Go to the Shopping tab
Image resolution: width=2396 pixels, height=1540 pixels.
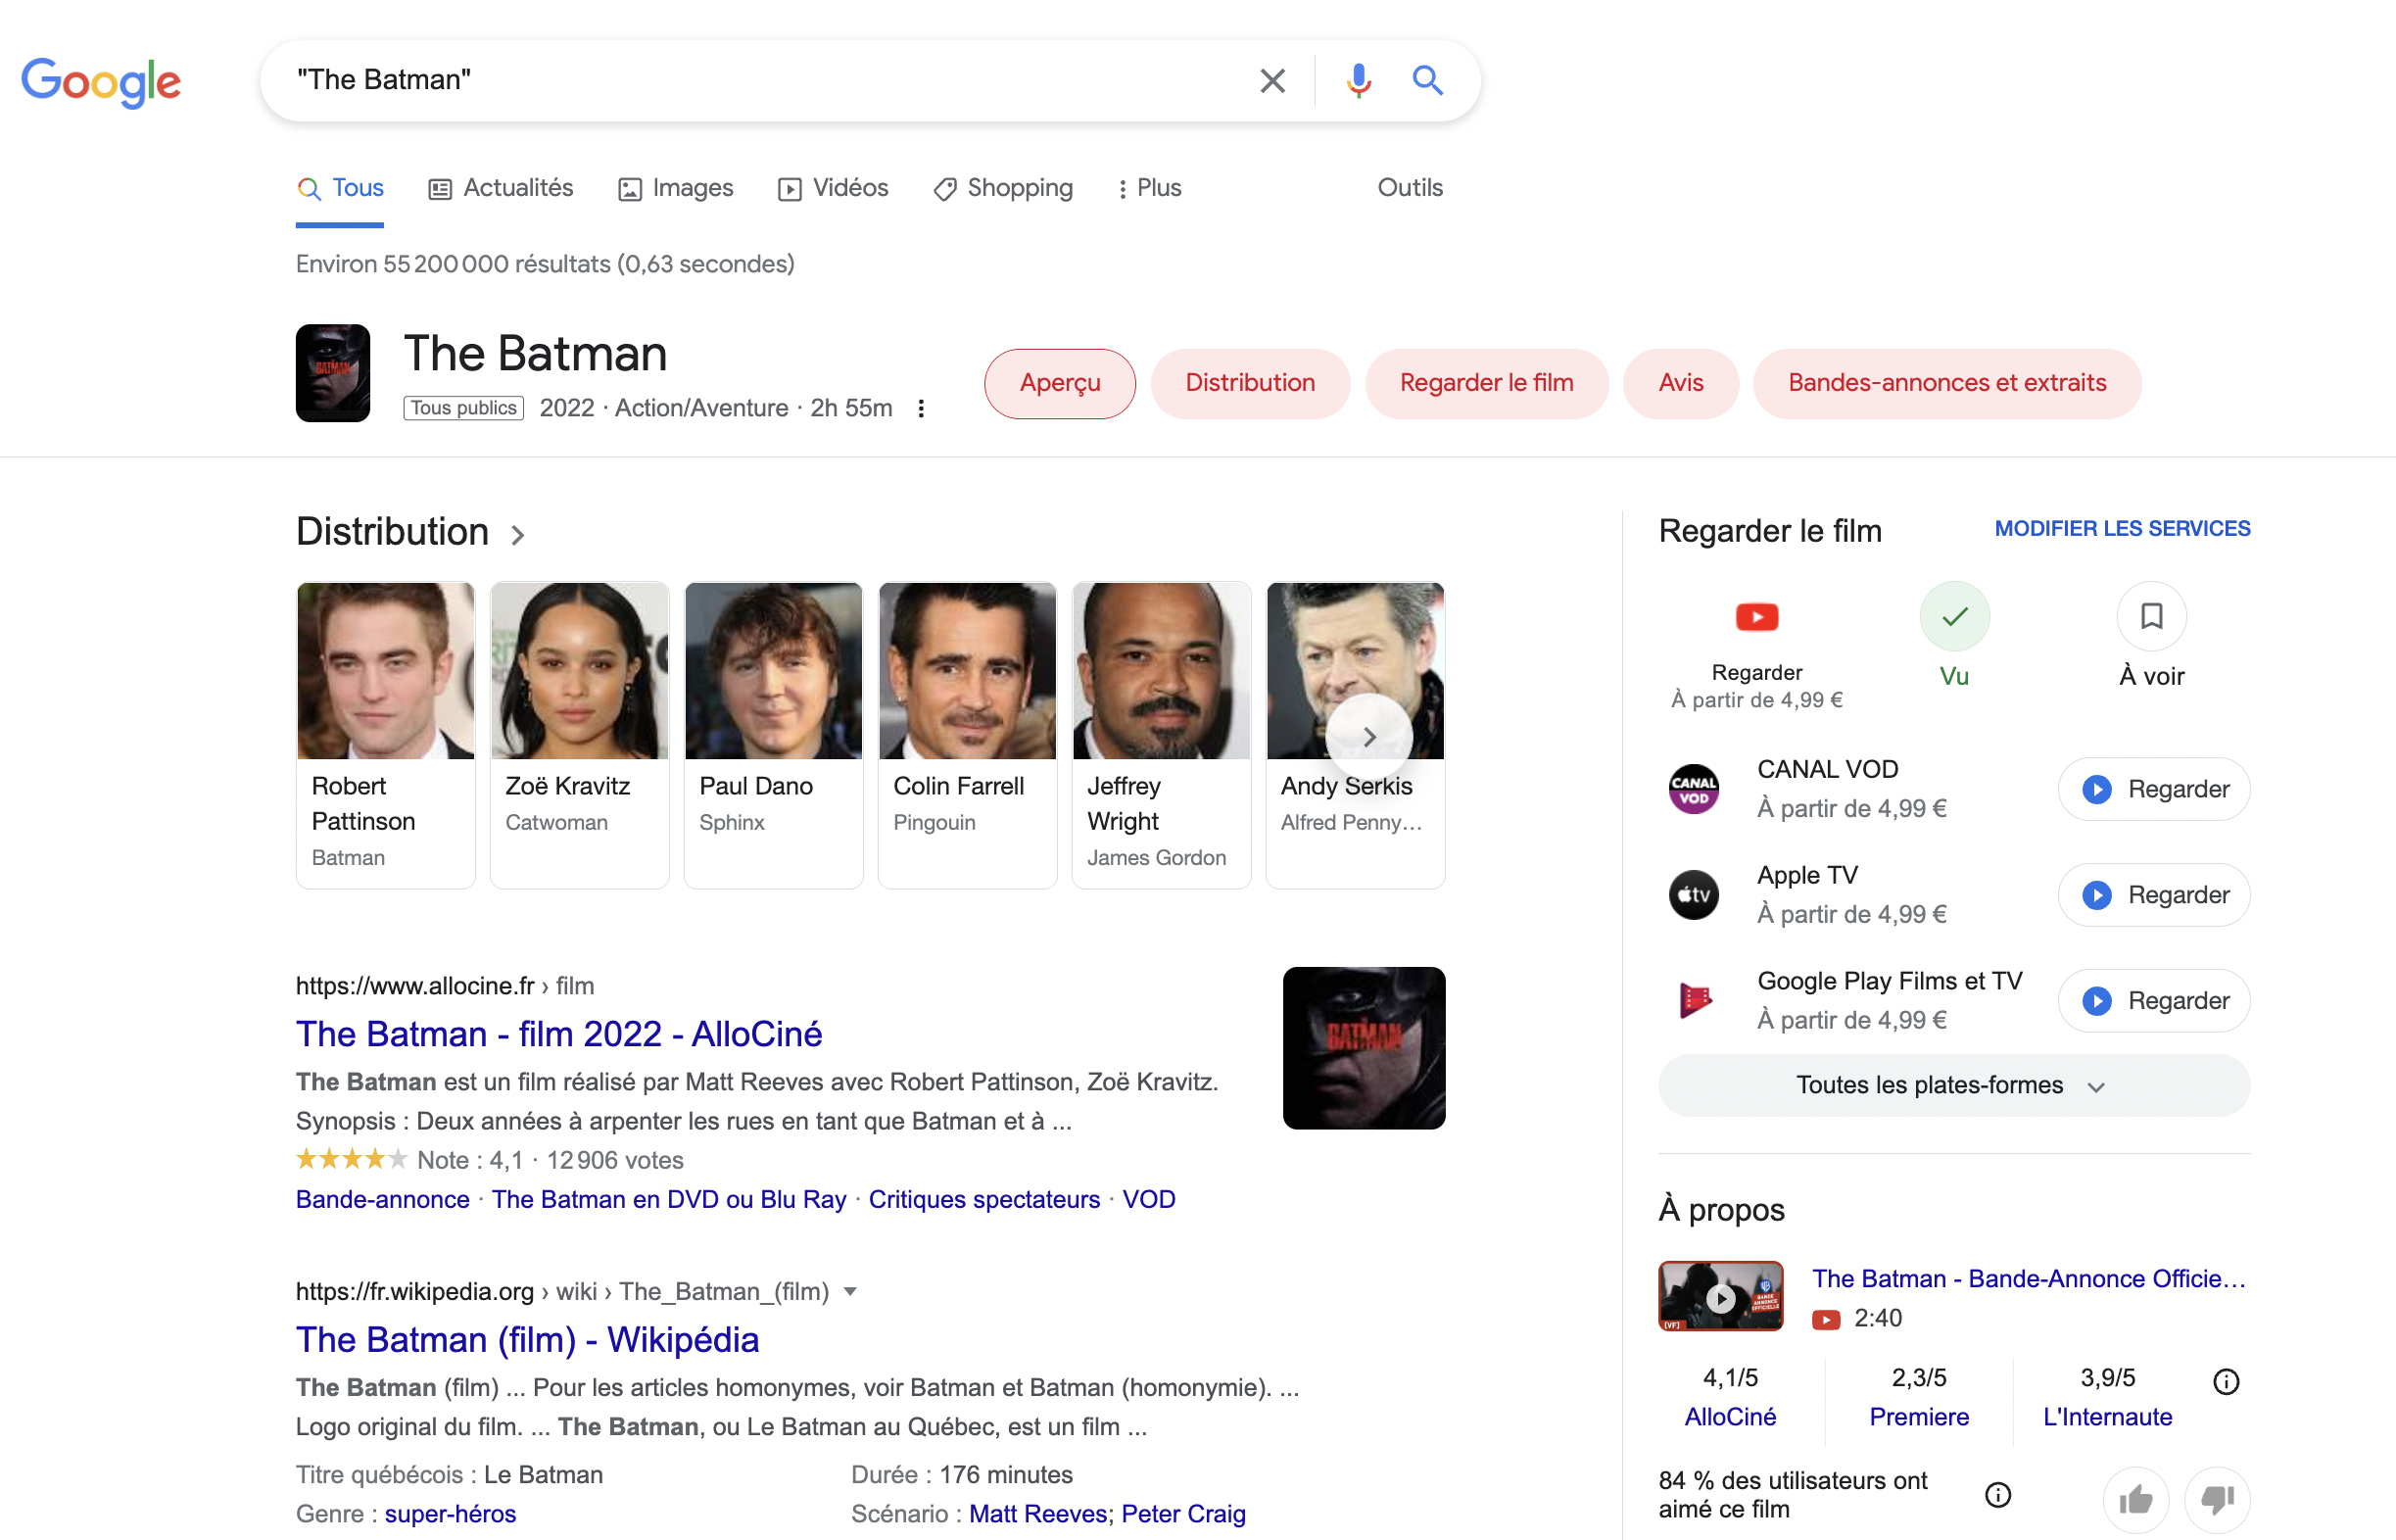1003,188
